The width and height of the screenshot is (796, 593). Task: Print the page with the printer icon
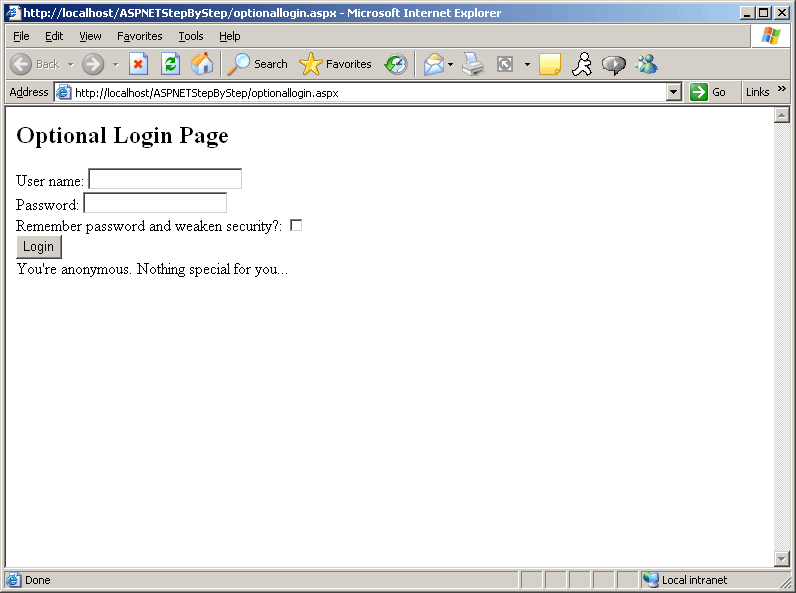coord(473,64)
